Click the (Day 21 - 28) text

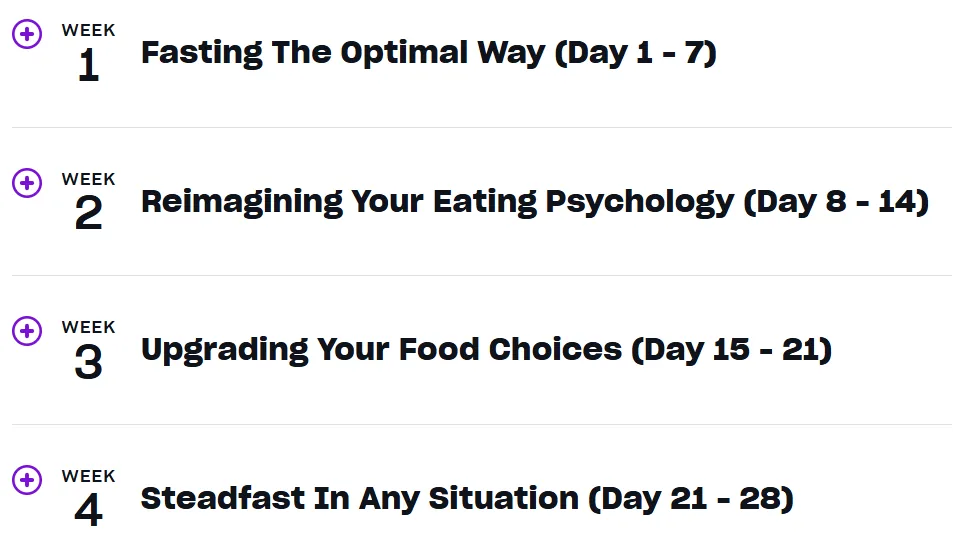pos(691,499)
